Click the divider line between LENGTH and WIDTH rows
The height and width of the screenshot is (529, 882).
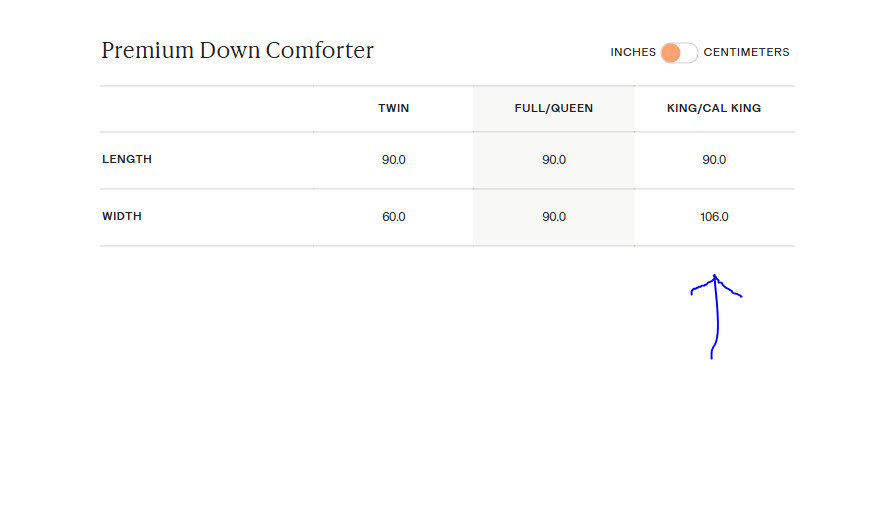[447, 189]
